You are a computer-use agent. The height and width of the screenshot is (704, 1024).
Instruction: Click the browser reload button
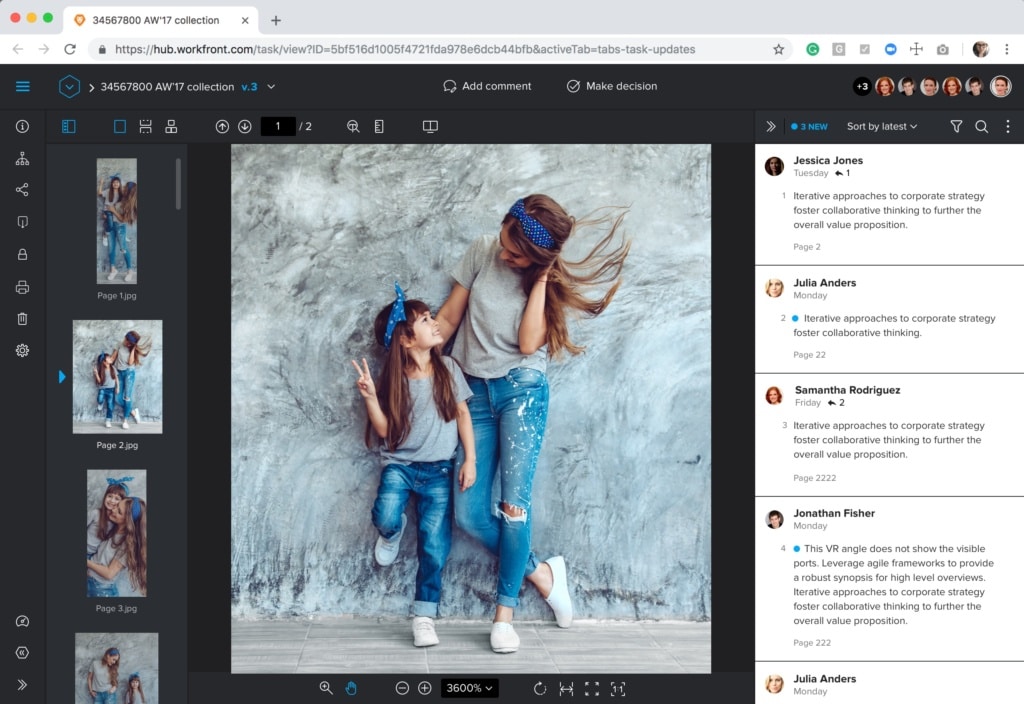tap(70, 49)
